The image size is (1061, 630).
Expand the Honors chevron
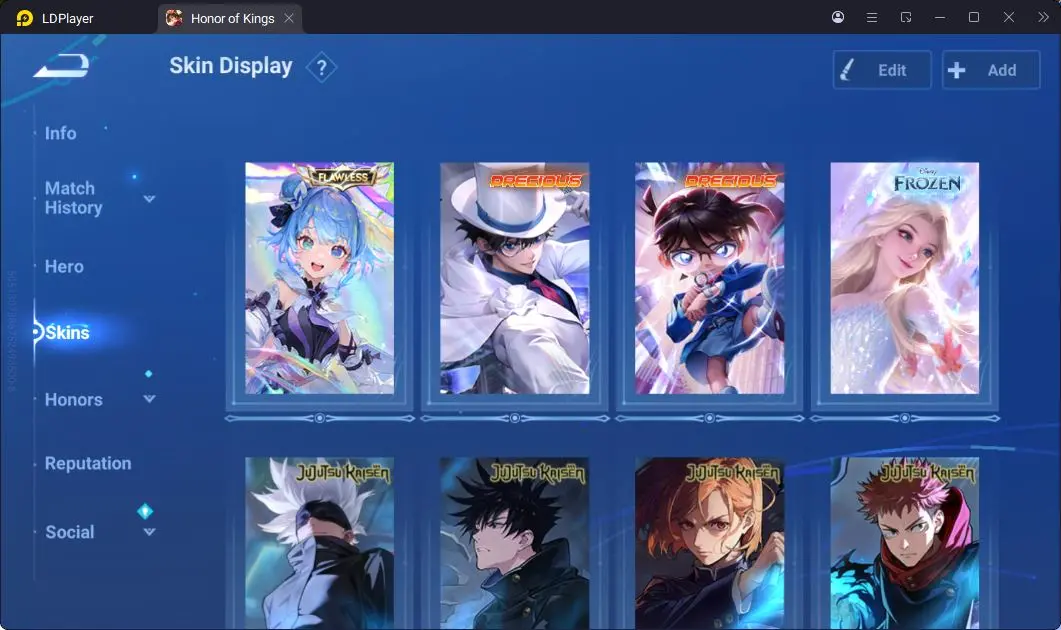point(150,399)
